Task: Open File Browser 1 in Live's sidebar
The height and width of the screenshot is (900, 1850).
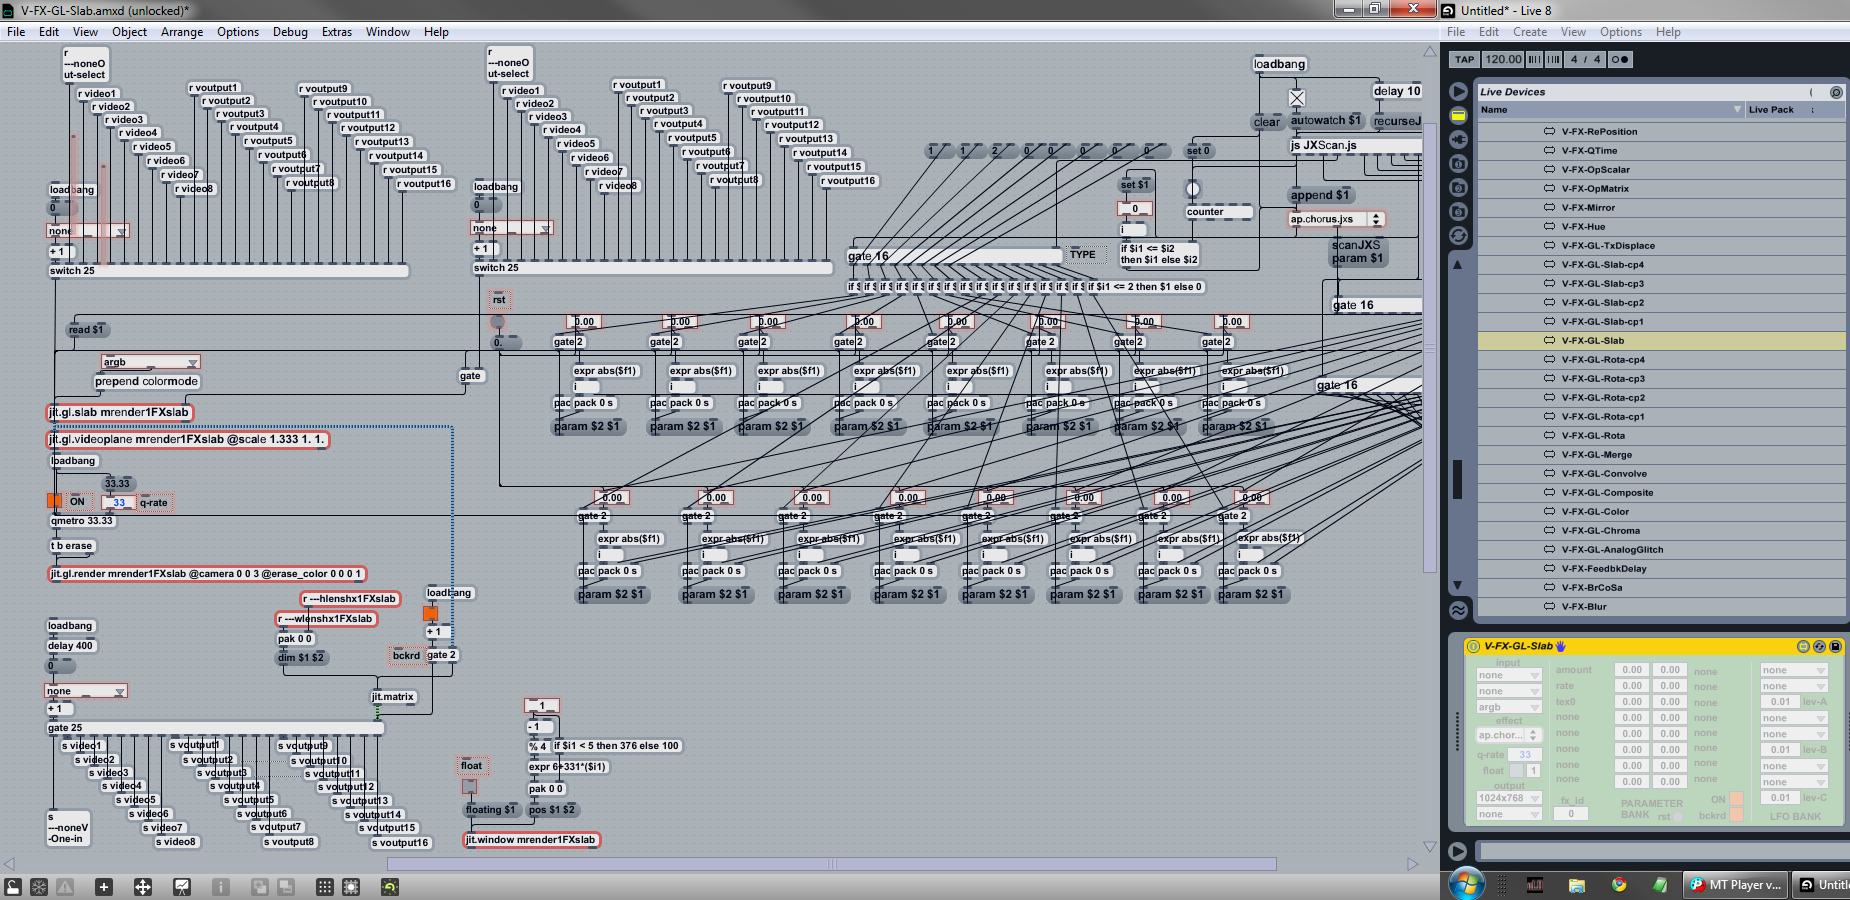Action: [1459, 163]
